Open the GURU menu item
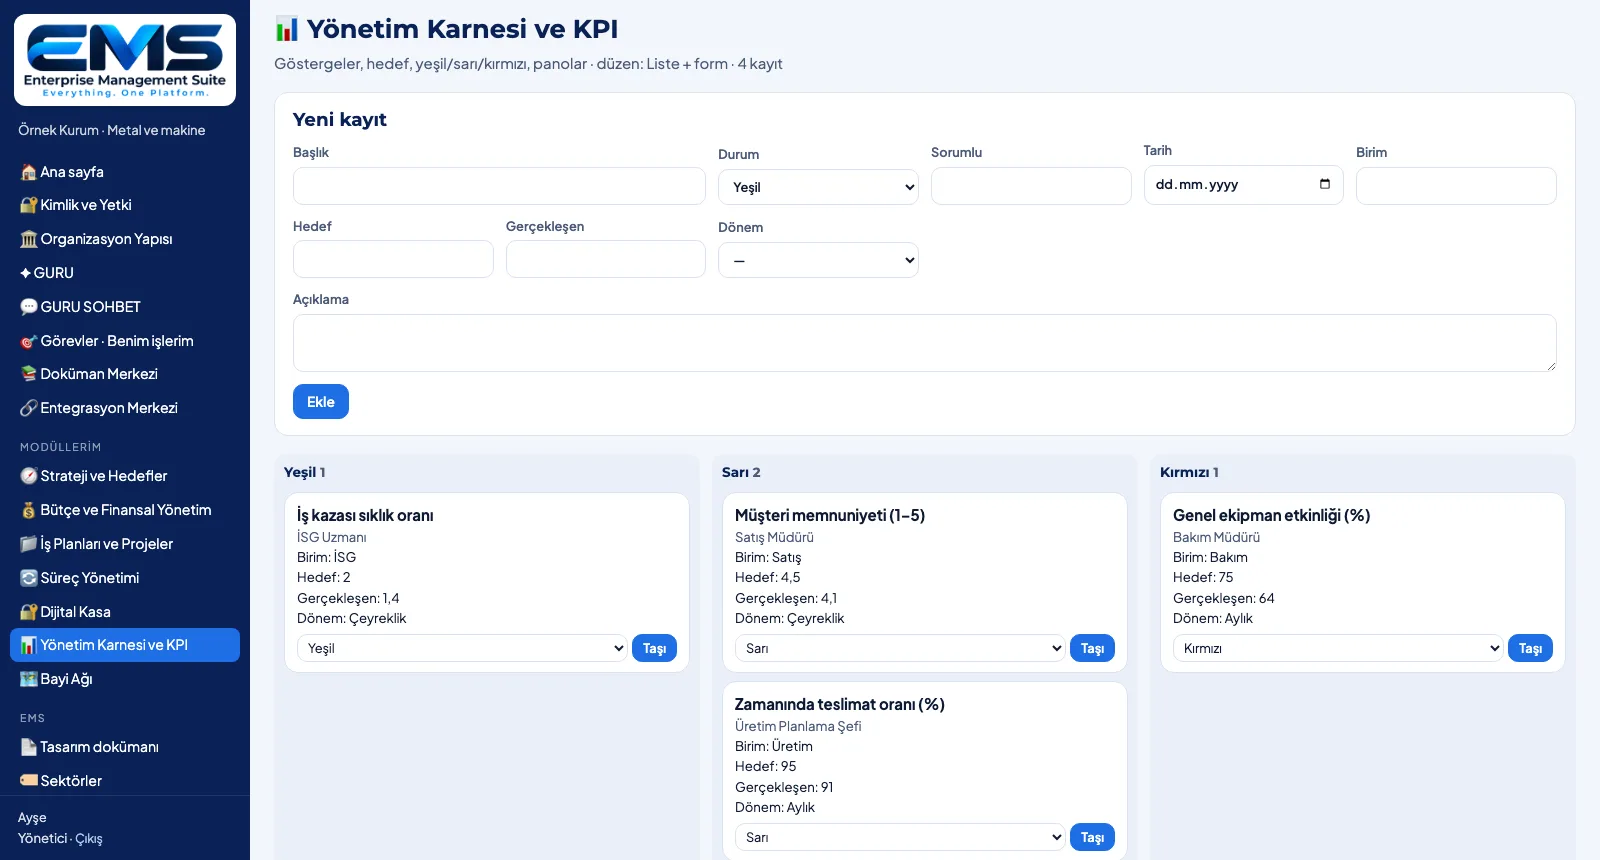The height and width of the screenshot is (860, 1600). [x=125, y=273]
